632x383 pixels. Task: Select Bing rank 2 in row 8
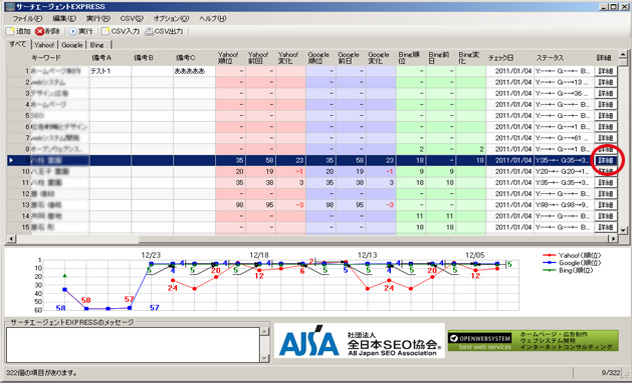411,149
